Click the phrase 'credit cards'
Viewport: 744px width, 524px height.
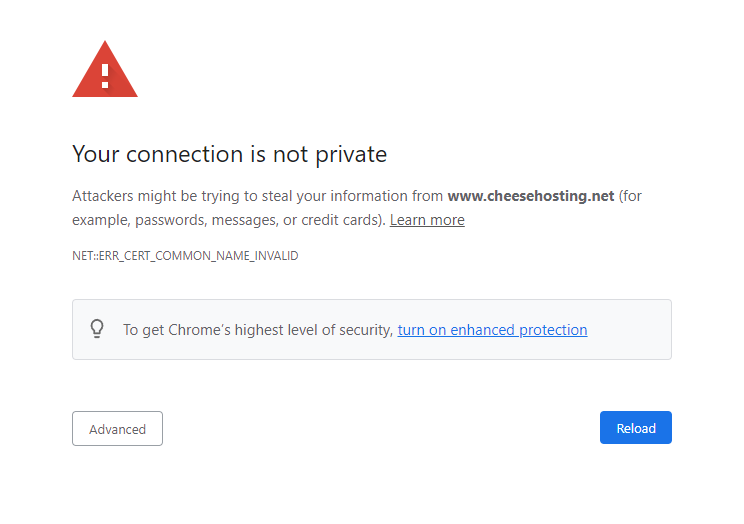tap(341, 220)
